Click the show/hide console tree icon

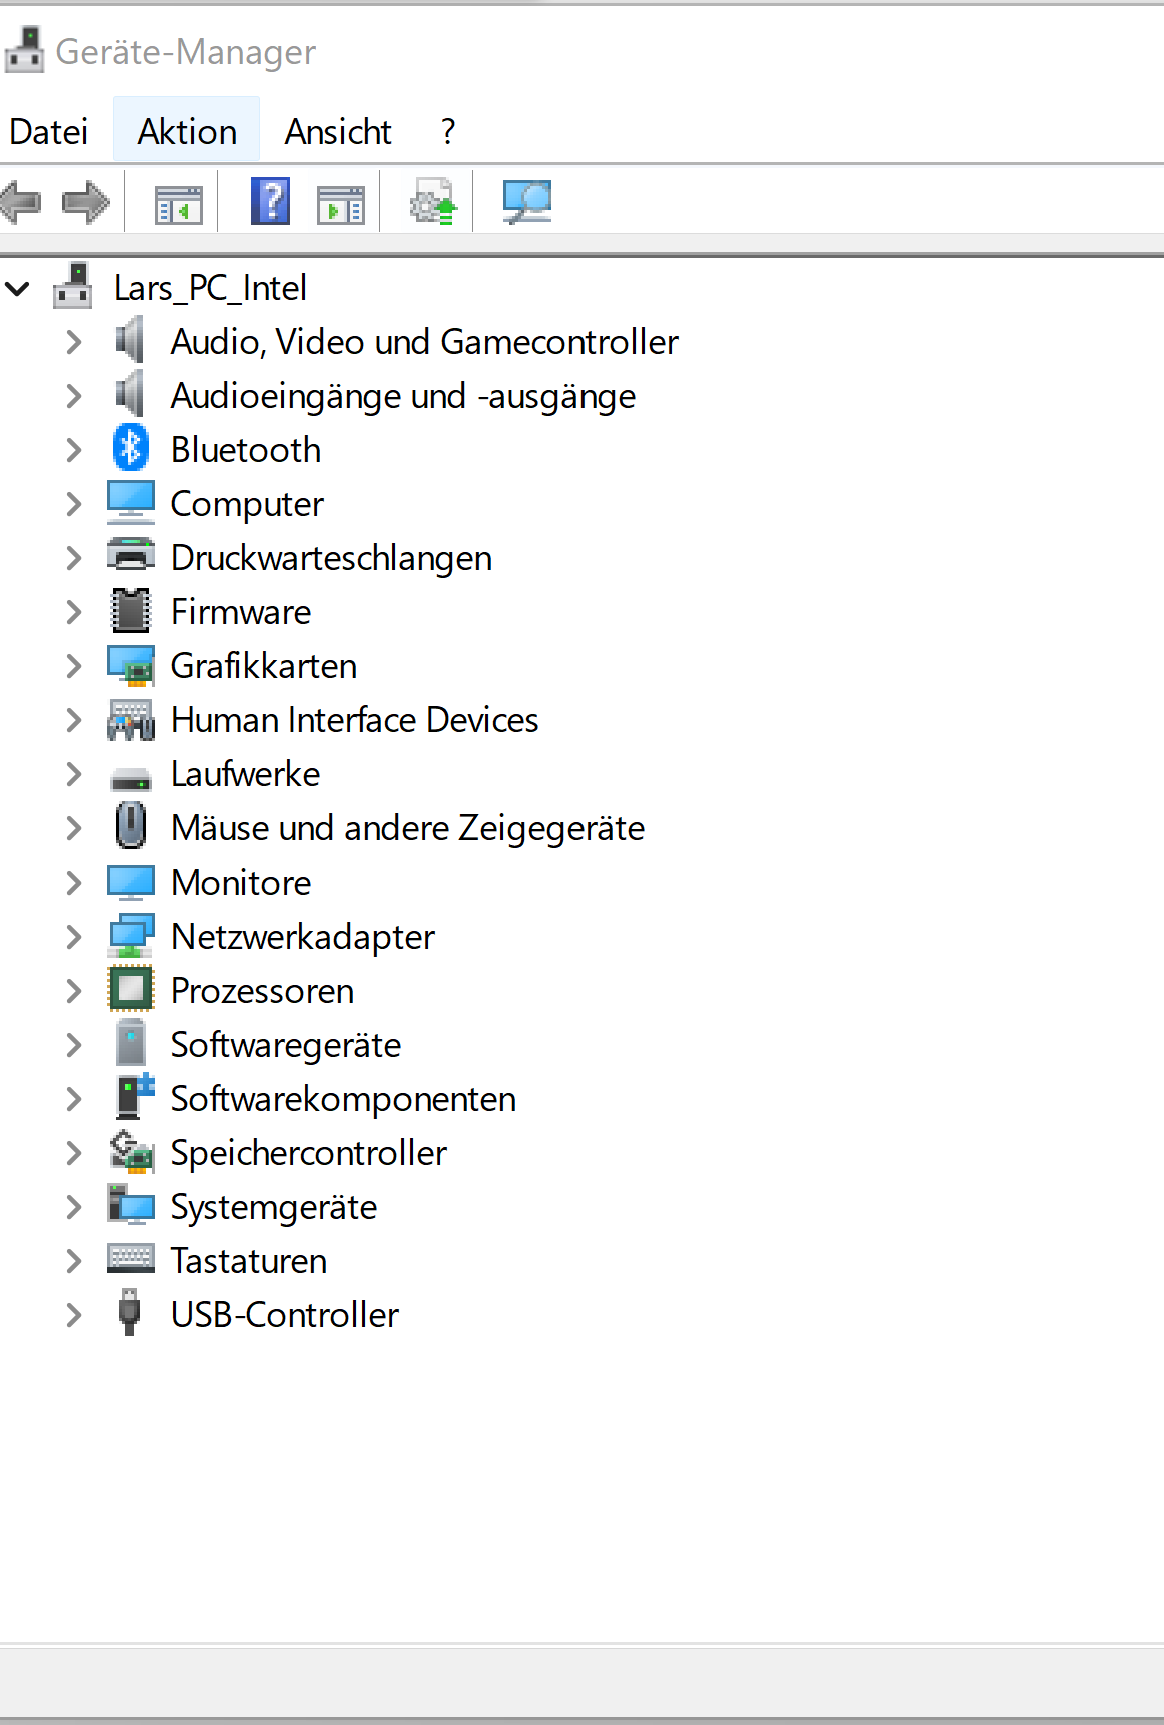(x=179, y=203)
